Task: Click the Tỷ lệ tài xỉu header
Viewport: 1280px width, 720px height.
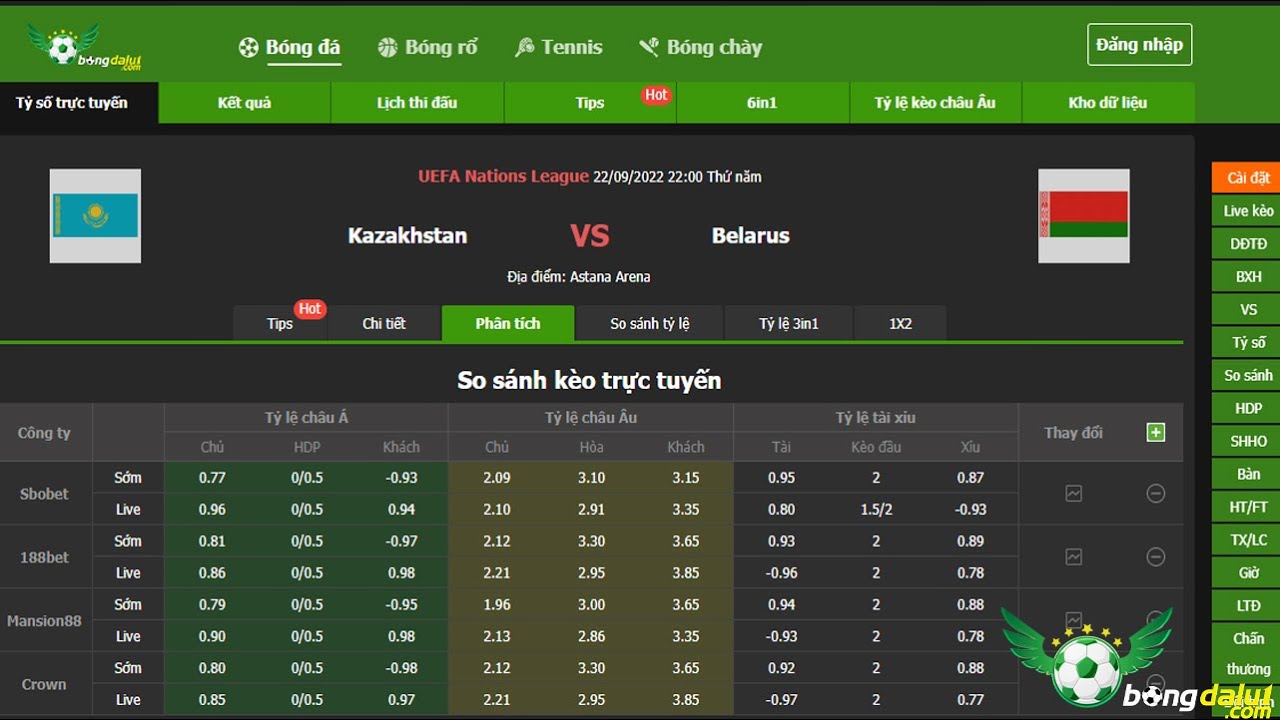Action: click(x=876, y=417)
